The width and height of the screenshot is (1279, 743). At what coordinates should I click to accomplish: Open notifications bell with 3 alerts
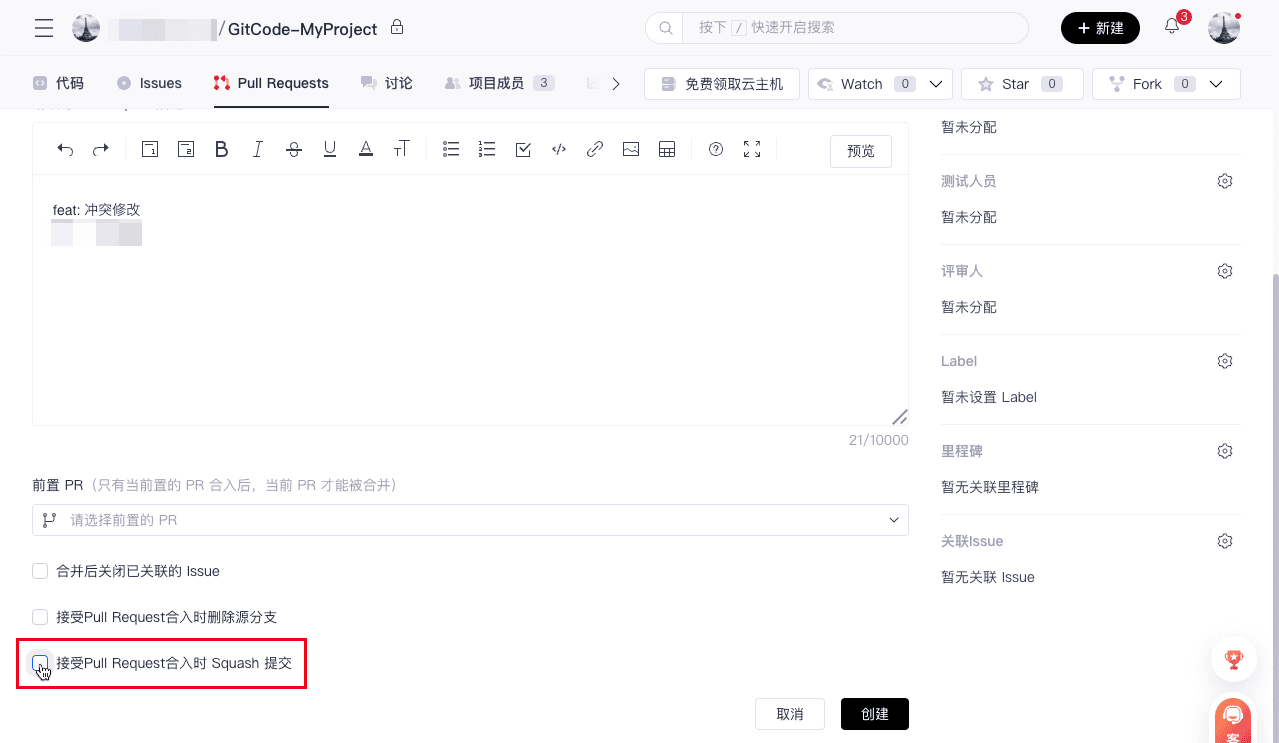1172,27
